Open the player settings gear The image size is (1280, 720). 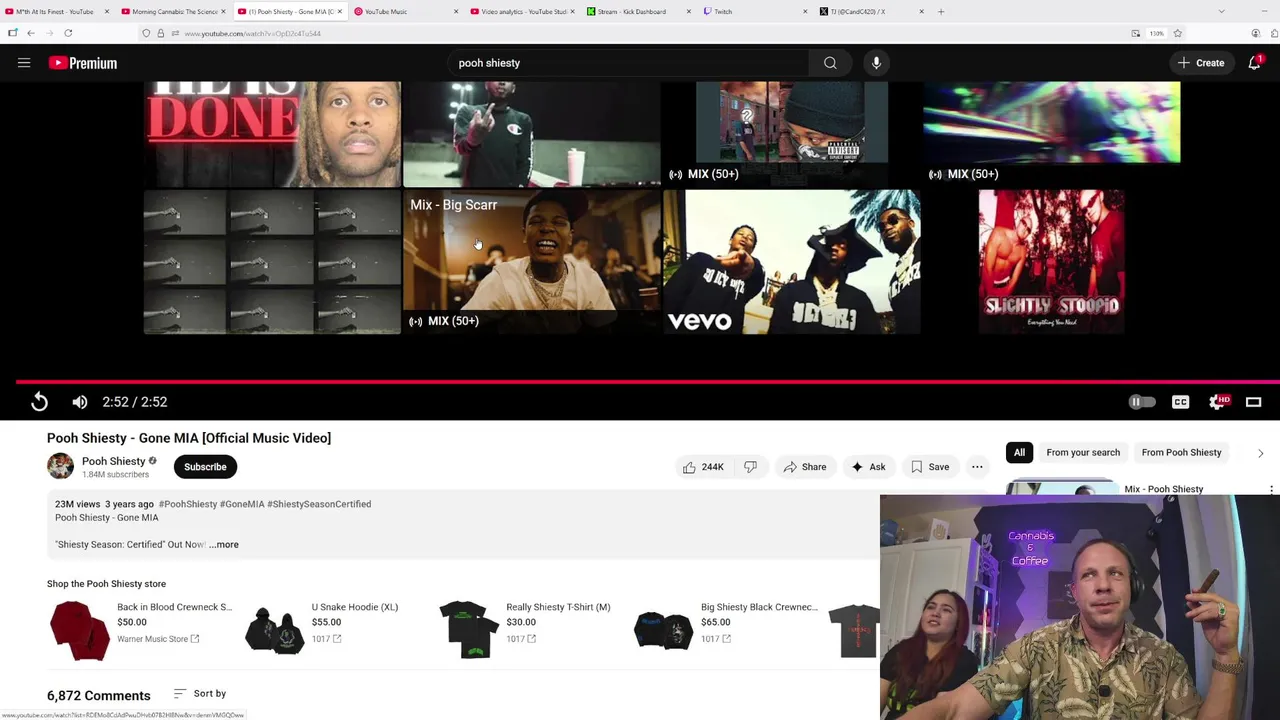coord(1217,402)
